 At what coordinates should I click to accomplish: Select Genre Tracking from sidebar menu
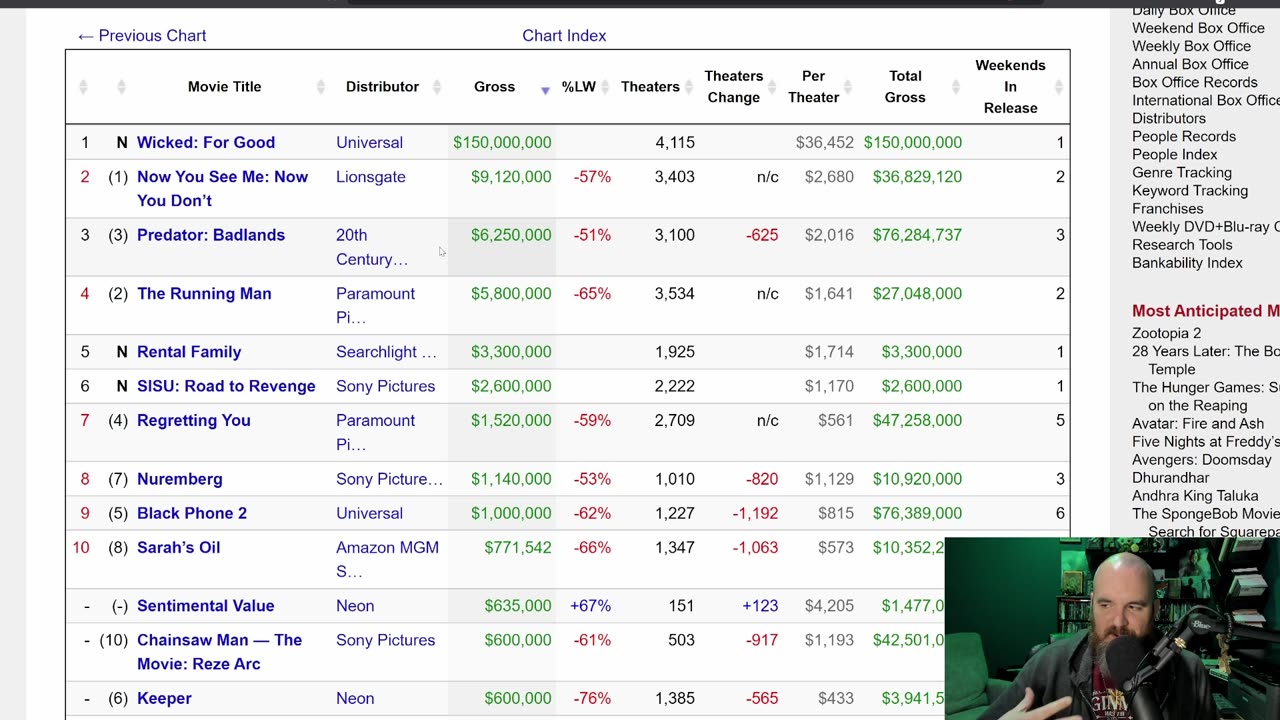point(1181,172)
